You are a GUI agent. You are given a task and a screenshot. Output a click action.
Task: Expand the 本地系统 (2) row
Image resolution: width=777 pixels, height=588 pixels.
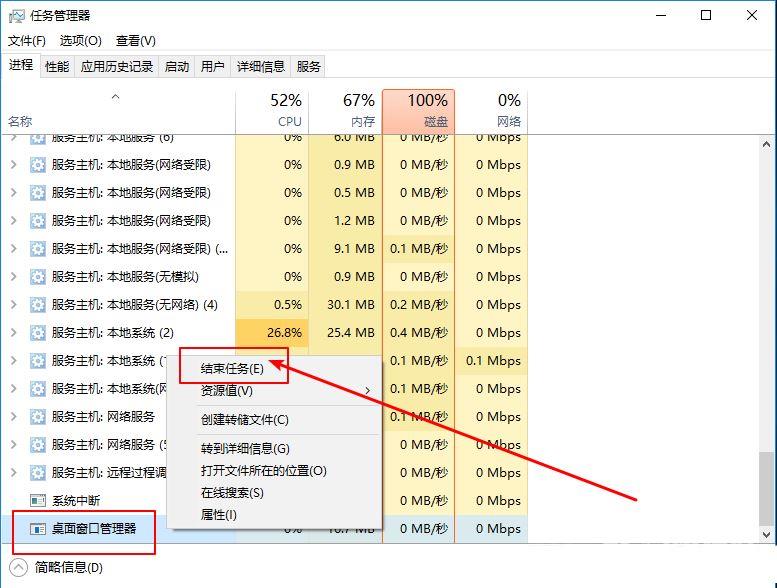[14, 333]
